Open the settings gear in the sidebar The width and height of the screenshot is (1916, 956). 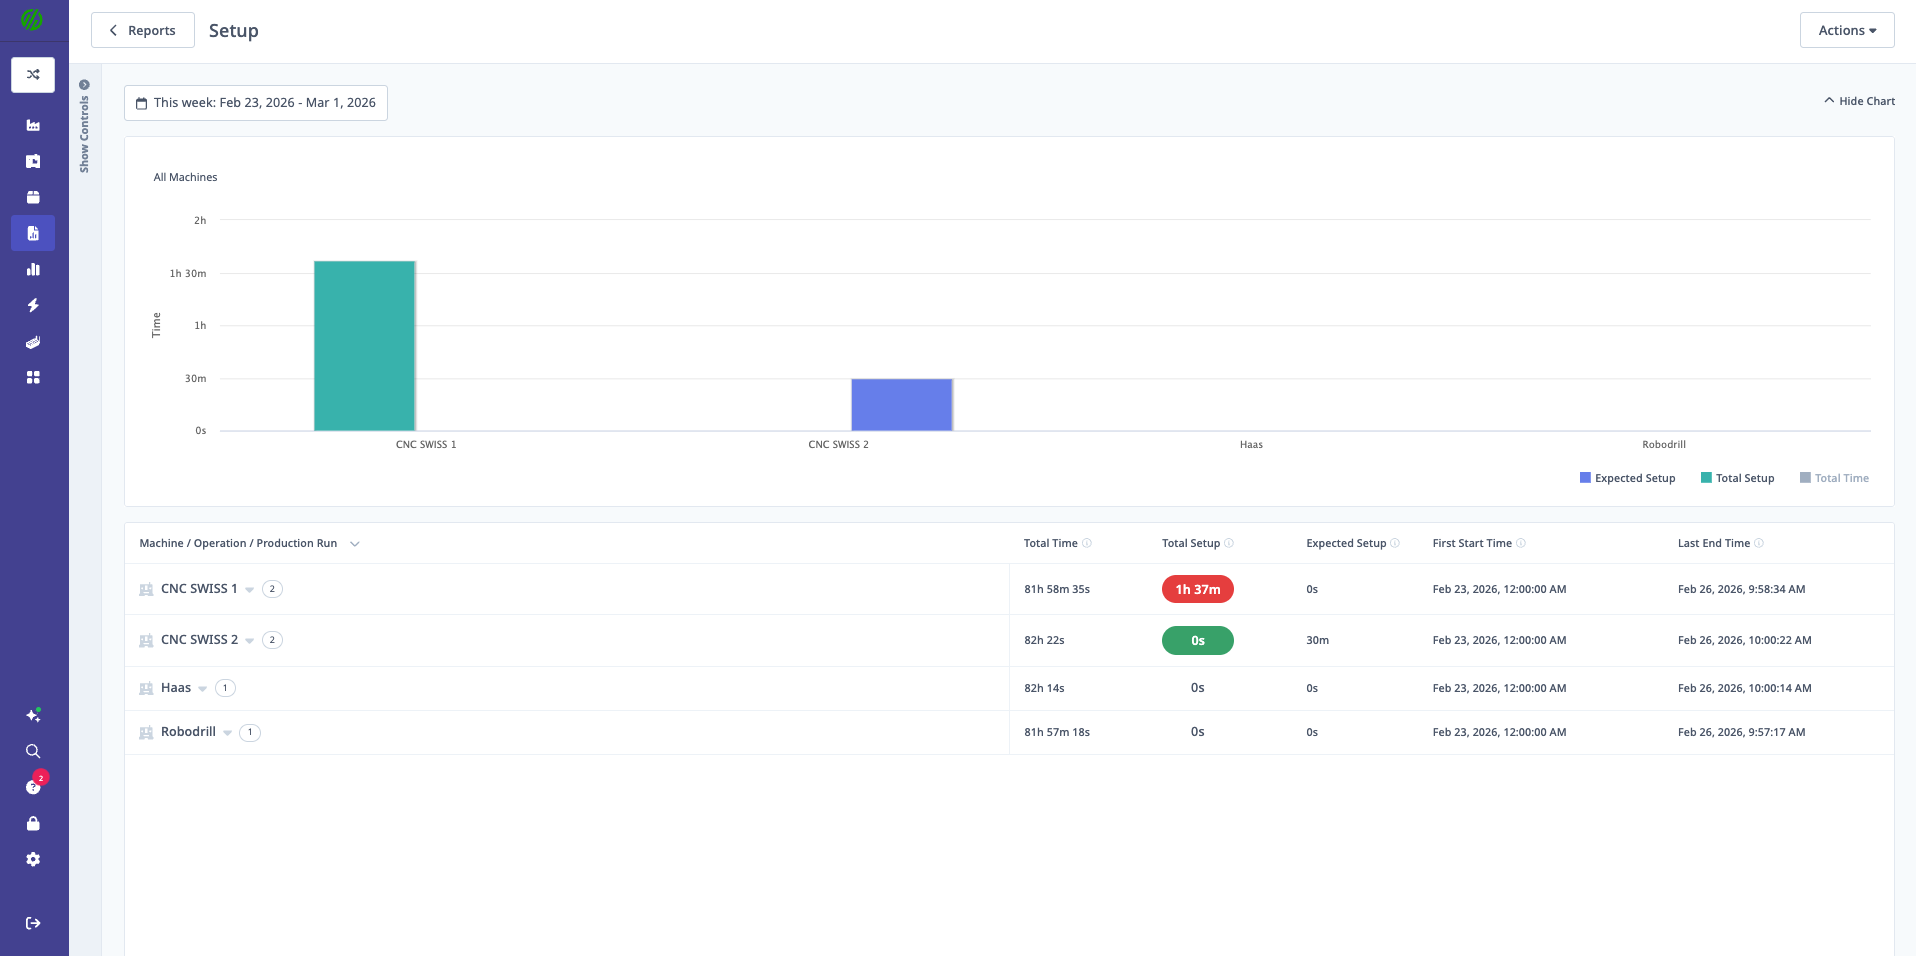[x=33, y=859]
